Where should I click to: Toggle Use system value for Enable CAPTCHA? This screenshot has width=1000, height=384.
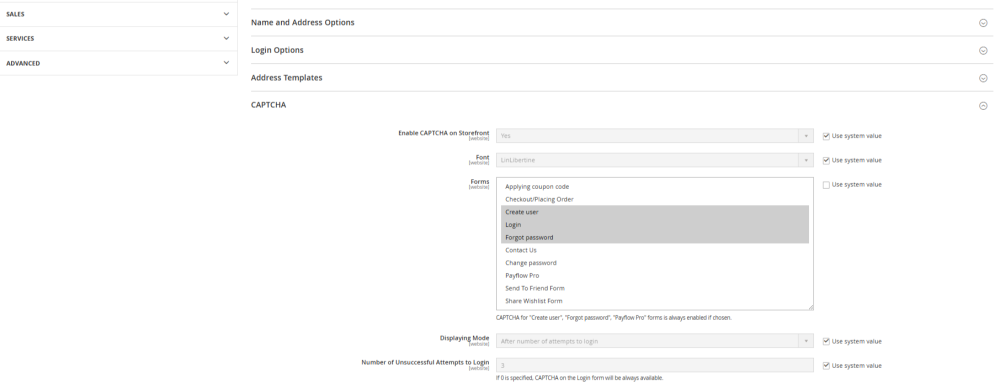pos(826,136)
